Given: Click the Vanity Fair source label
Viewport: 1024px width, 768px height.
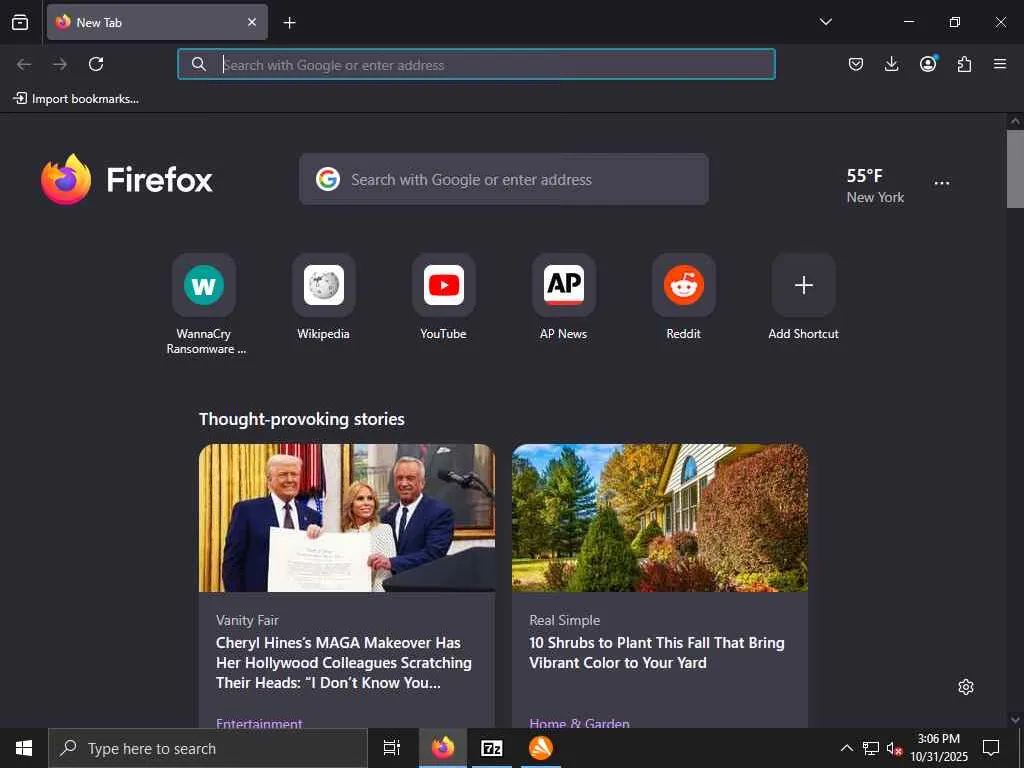Looking at the screenshot, I should (248, 620).
